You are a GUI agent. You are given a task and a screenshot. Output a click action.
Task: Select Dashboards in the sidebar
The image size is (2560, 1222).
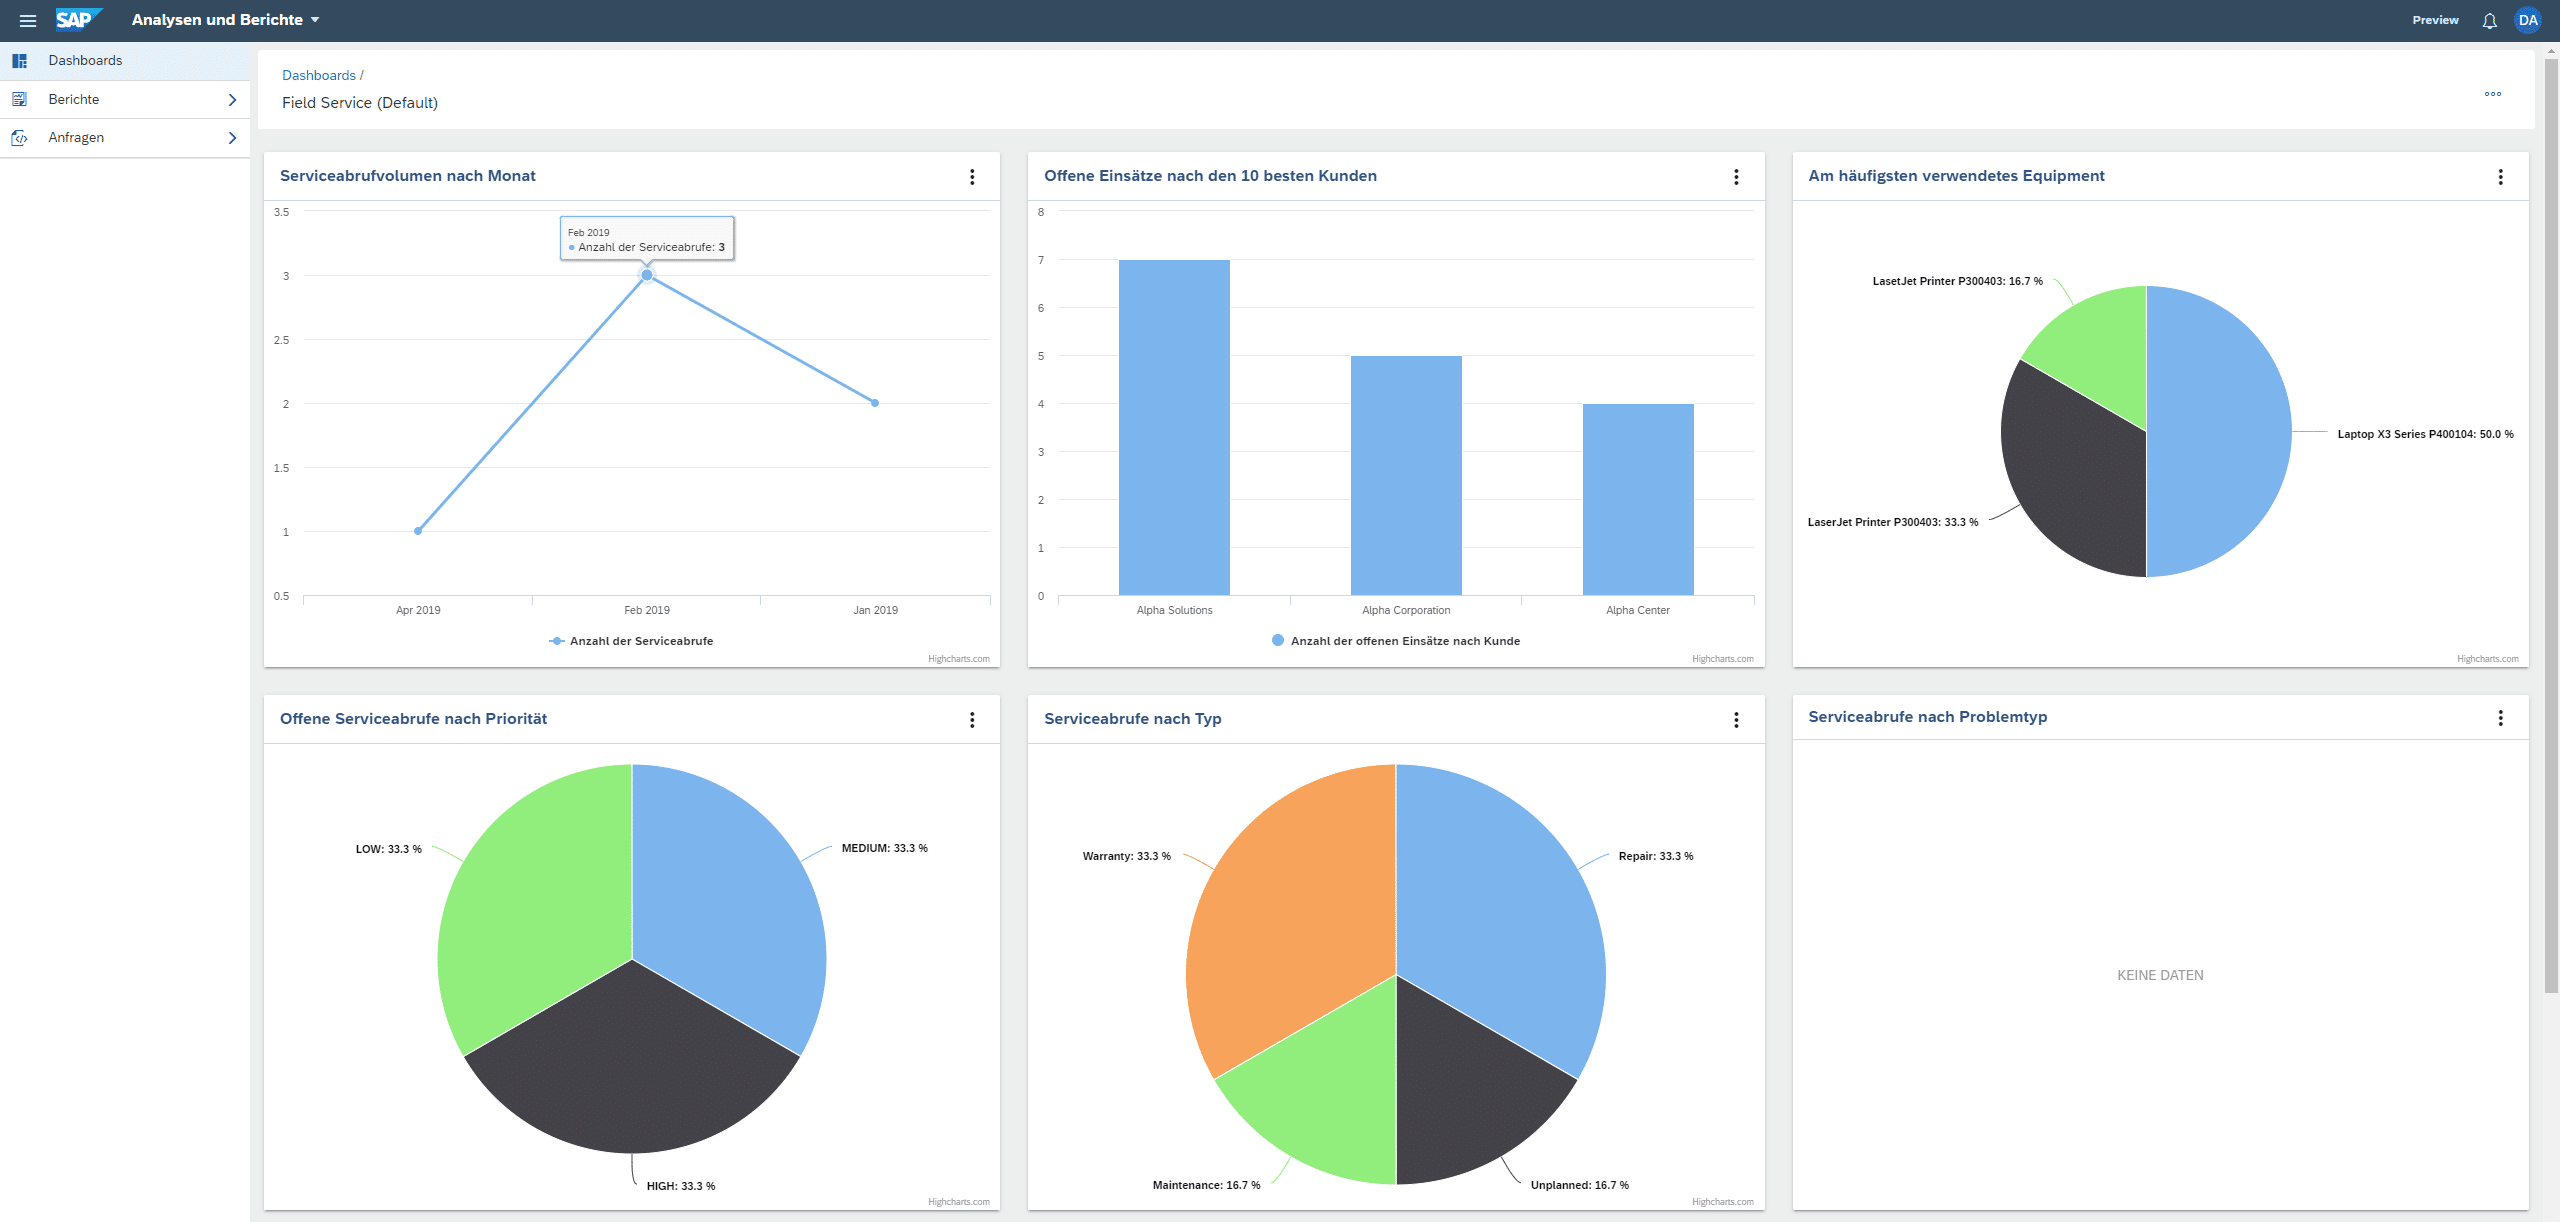point(85,61)
